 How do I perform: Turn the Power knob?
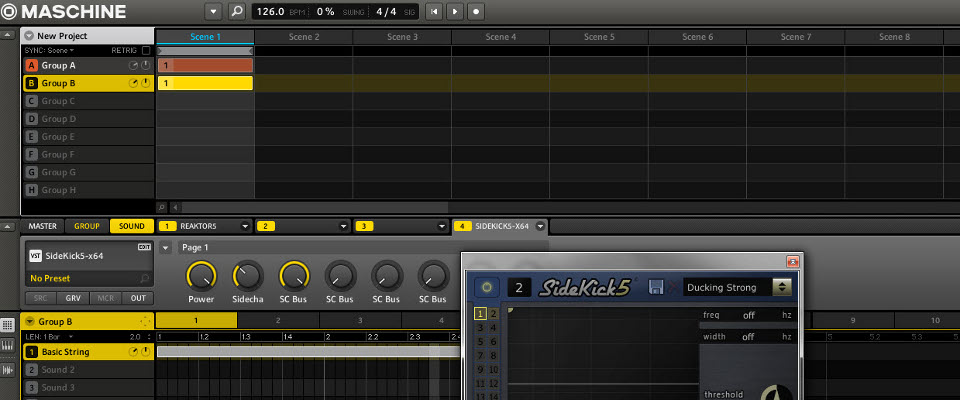point(201,276)
